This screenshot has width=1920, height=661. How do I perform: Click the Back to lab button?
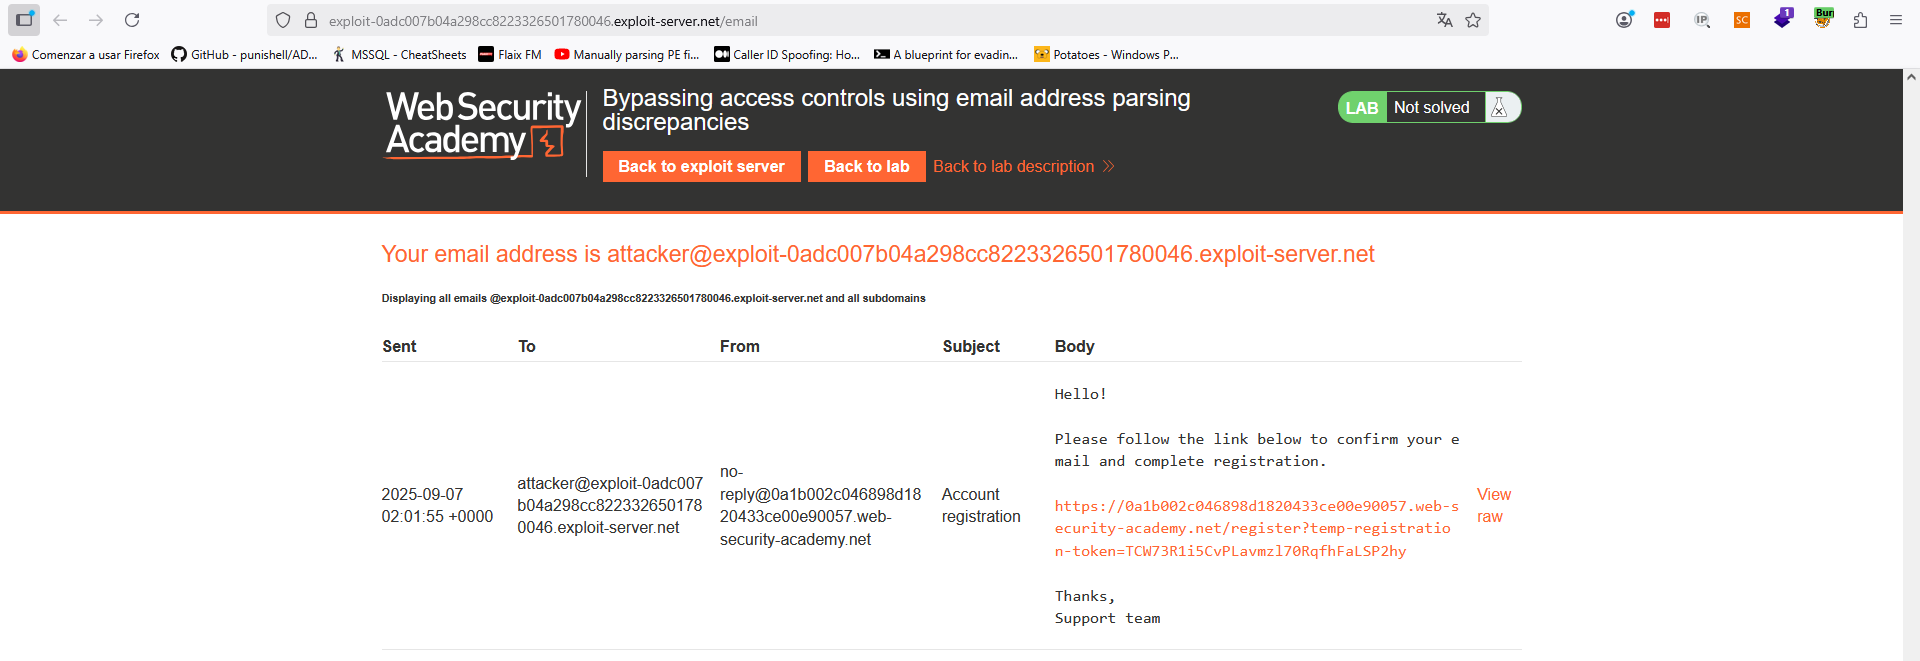point(866,167)
